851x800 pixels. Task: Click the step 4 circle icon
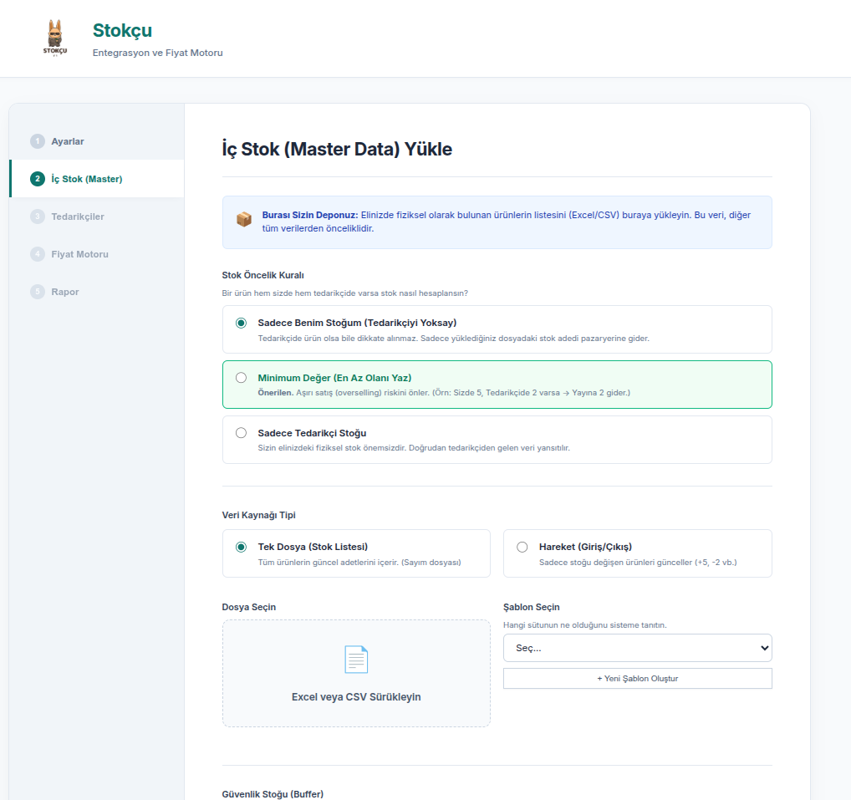37,254
